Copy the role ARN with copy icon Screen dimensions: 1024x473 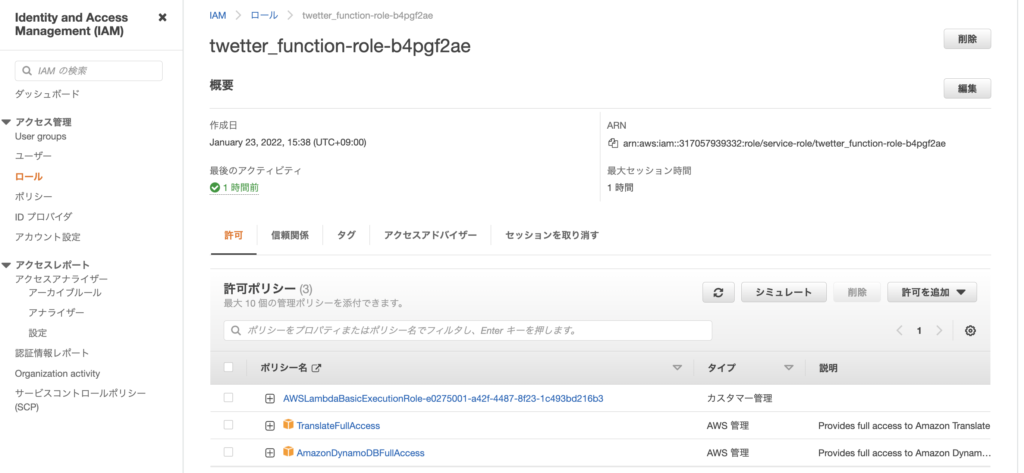pos(613,143)
